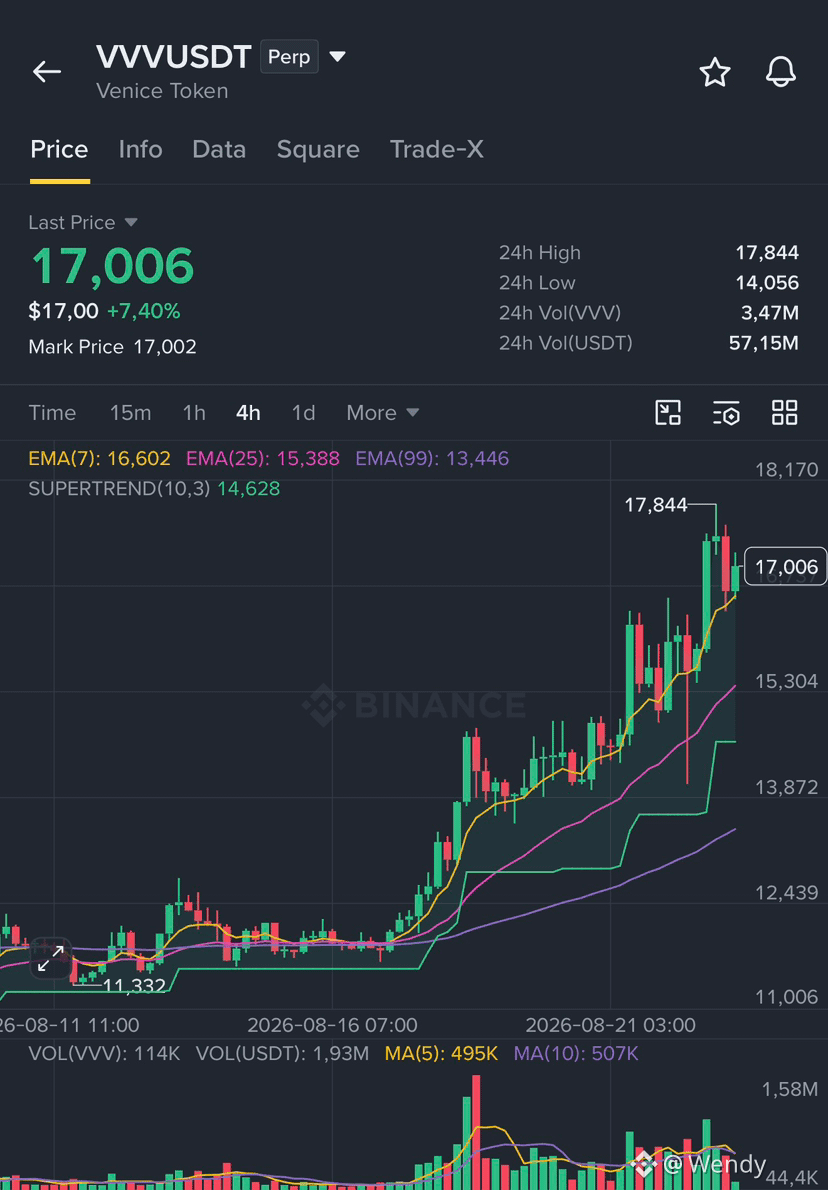This screenshot has height=1190, width=828.
Task: Select the 15m interval
Action: [x=131, y=413]
